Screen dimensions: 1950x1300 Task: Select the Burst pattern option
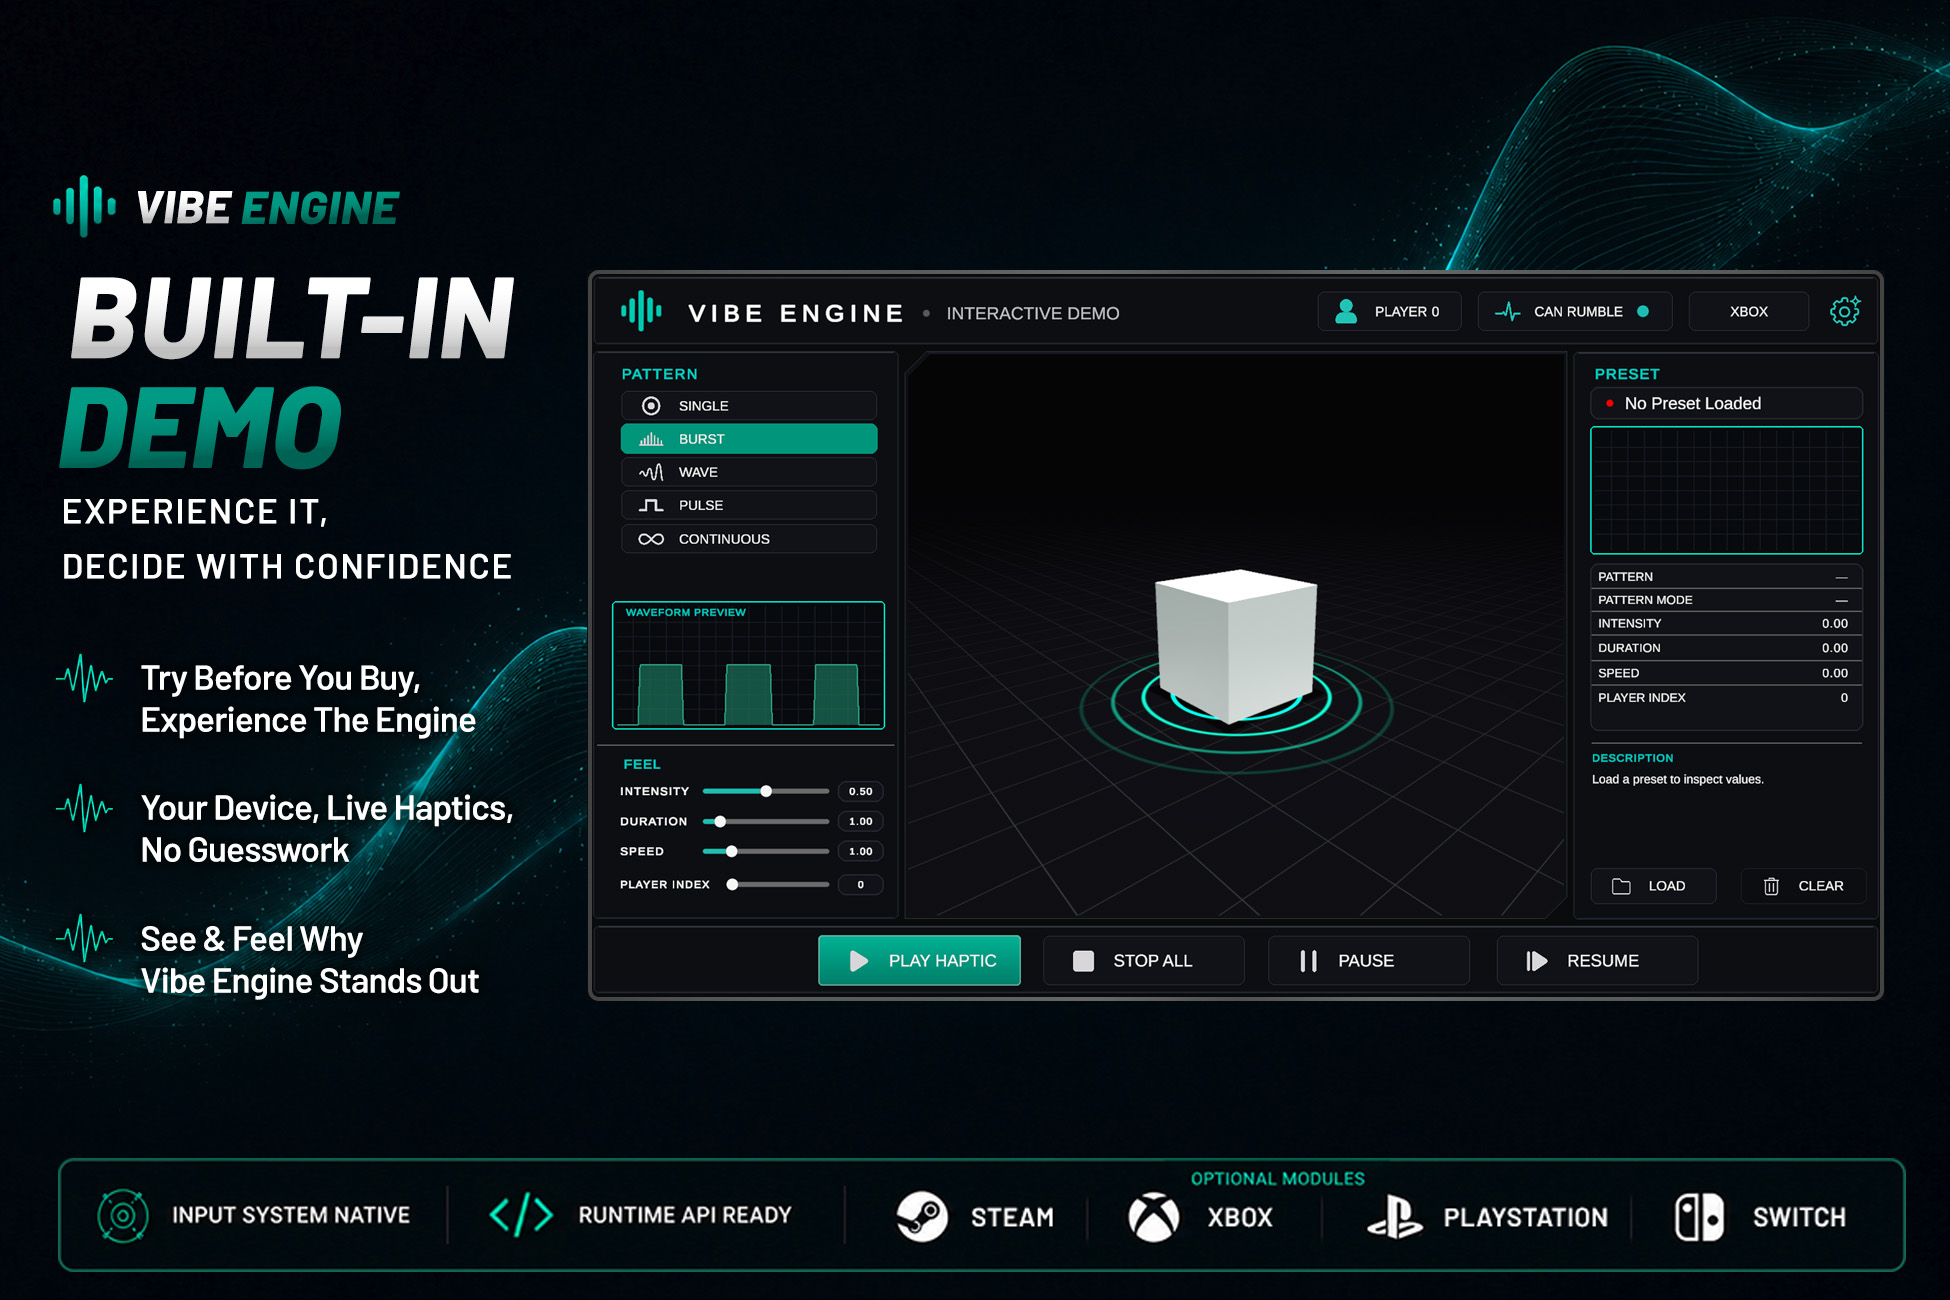(x=749, y=439)
